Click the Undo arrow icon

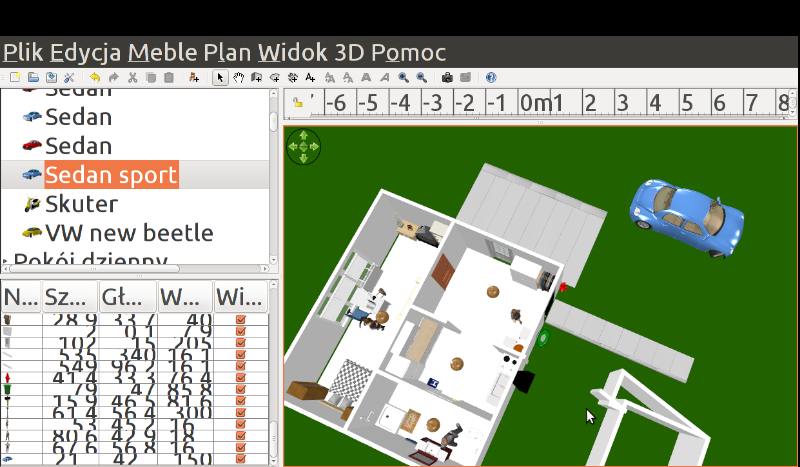(95, 77)
